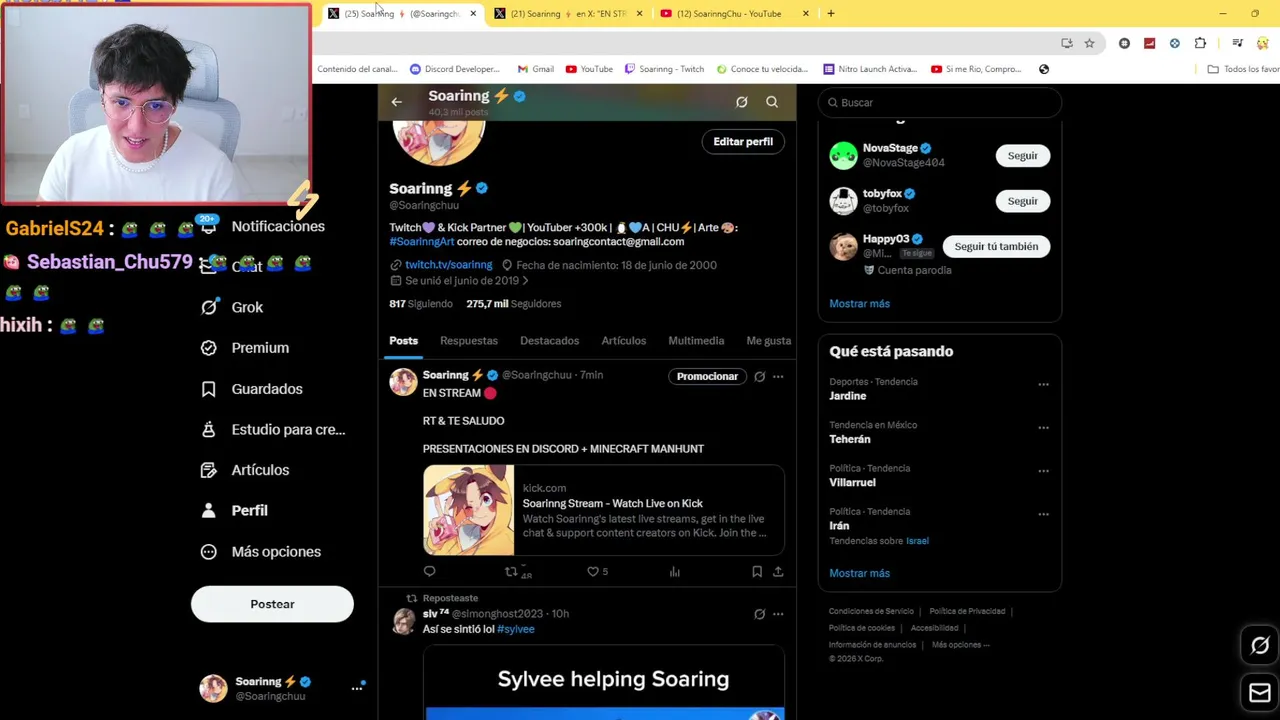The height and width of the screenshot is (720, 1280).
Task: Search posts with profile magnifier icon
Action: [772, 102]
